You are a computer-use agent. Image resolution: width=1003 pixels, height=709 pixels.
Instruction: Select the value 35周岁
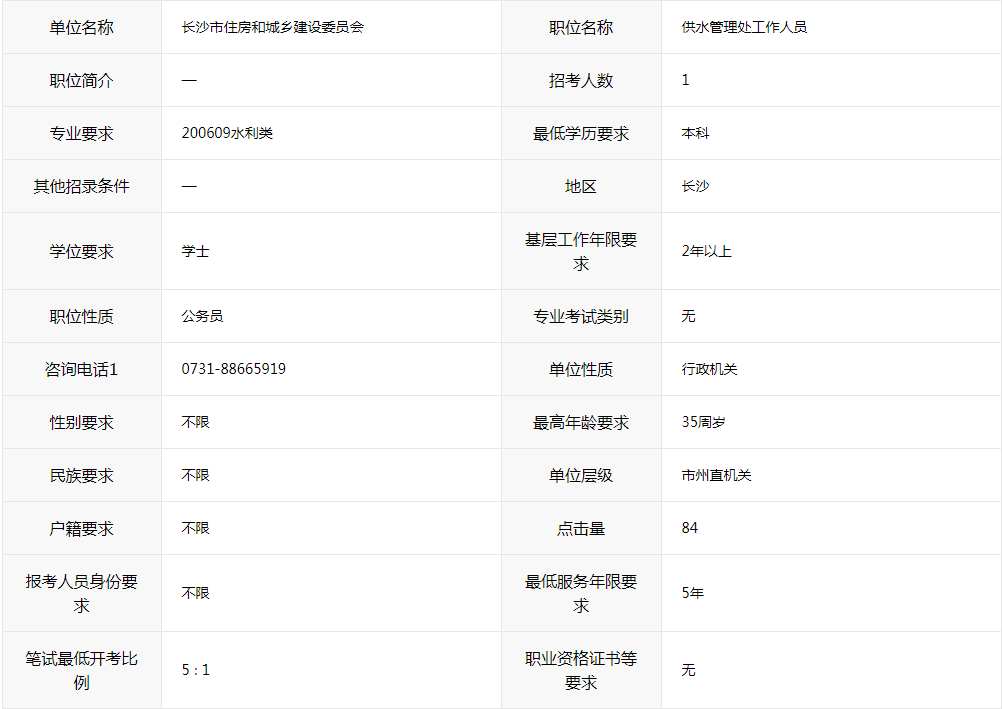pos(703,422)
